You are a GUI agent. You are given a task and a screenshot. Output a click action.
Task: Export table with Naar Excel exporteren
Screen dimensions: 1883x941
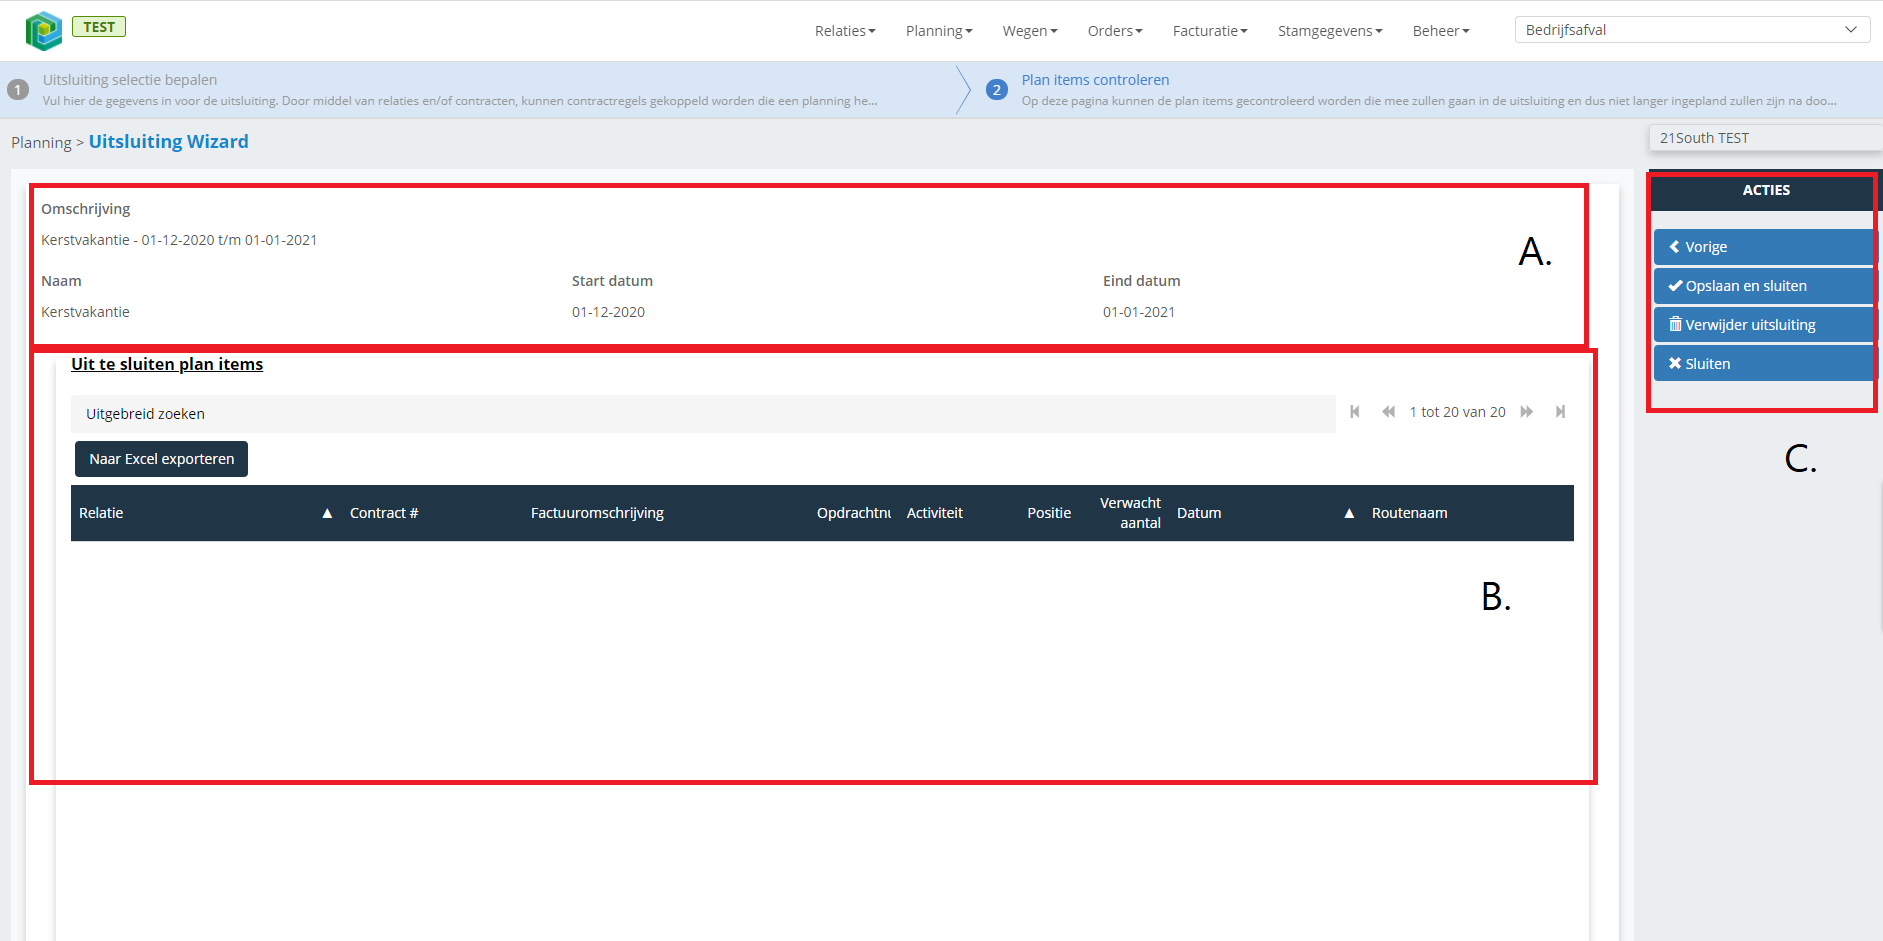tap(161, 459)
